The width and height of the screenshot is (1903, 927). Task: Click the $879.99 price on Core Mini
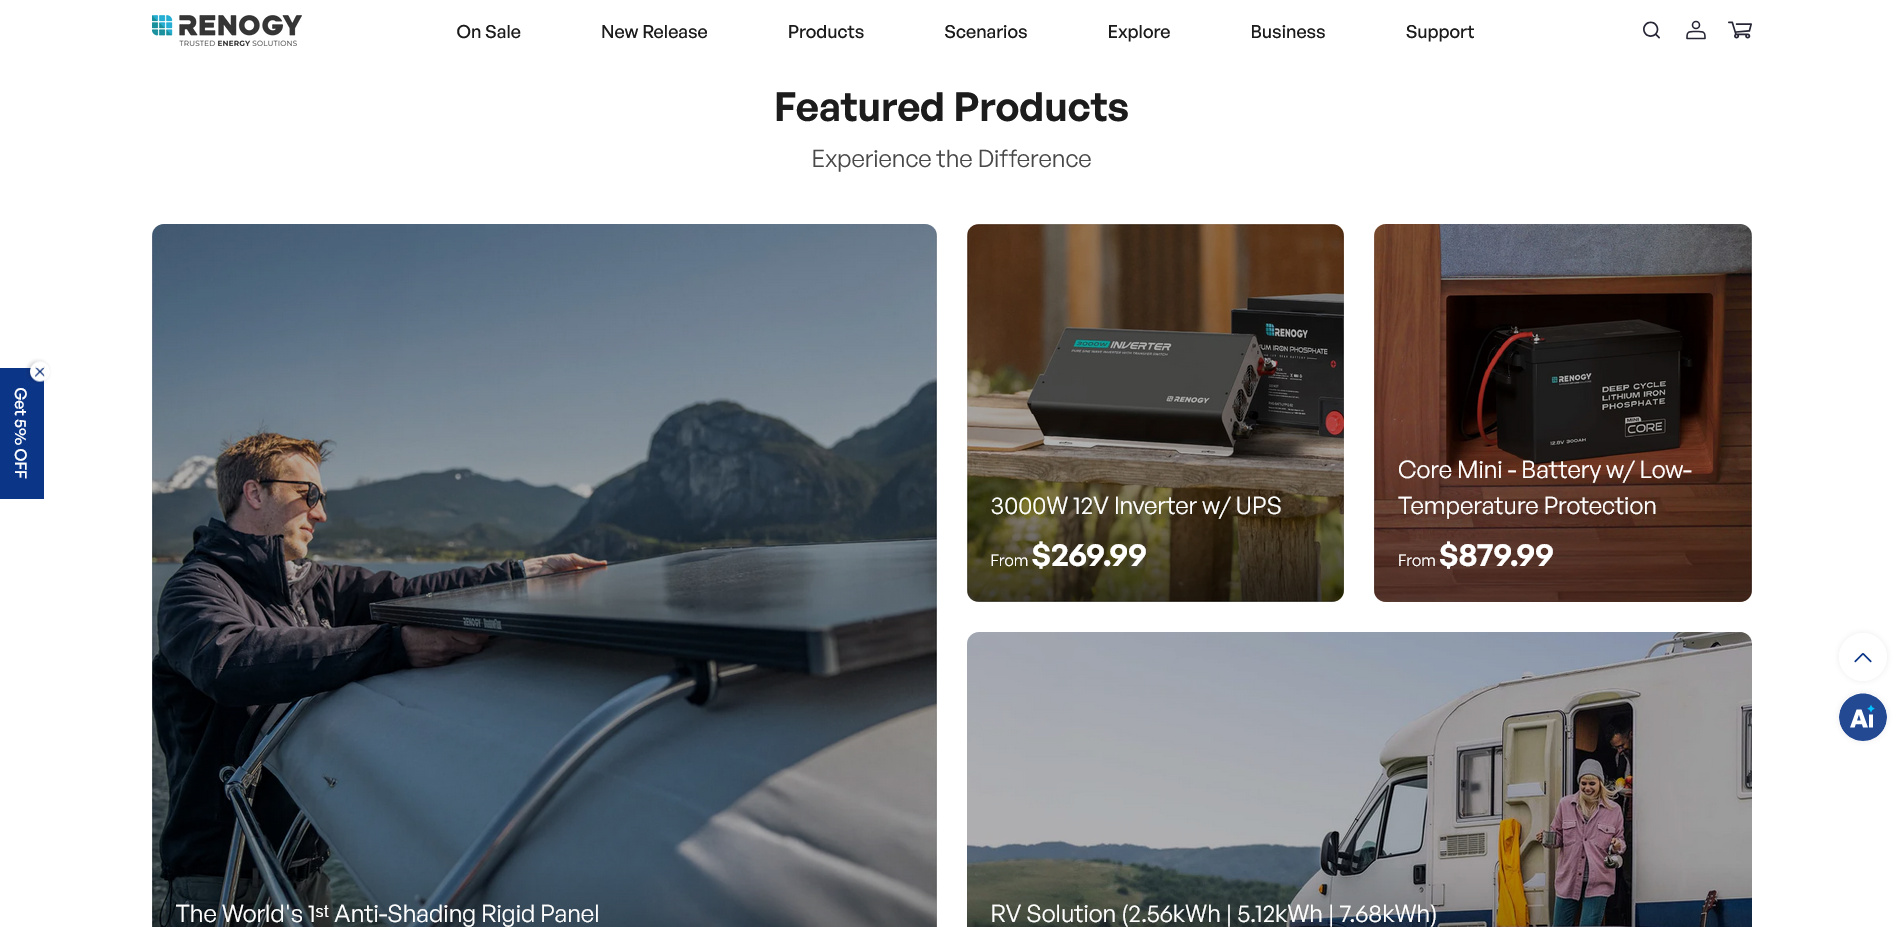pyautogui.click(x=1495, y=555)
